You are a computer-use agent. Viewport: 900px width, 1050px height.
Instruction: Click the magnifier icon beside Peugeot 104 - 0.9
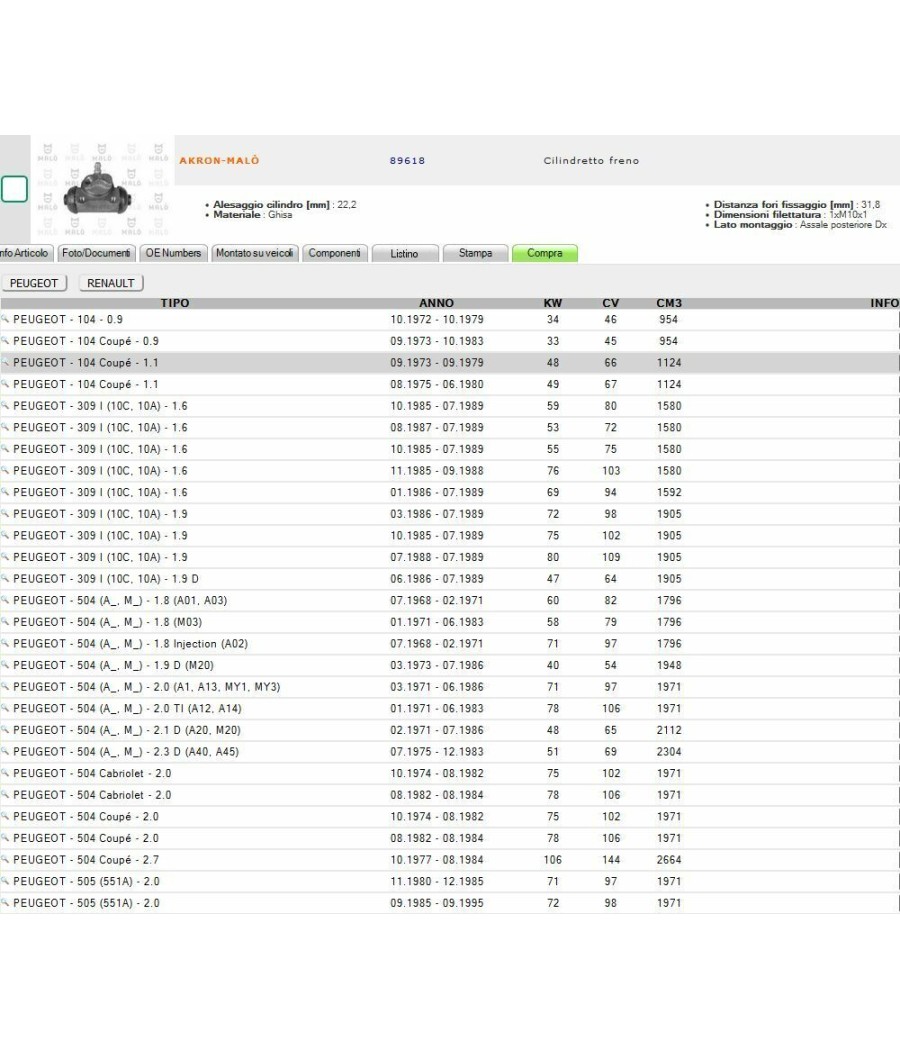[x=5, y=319]
